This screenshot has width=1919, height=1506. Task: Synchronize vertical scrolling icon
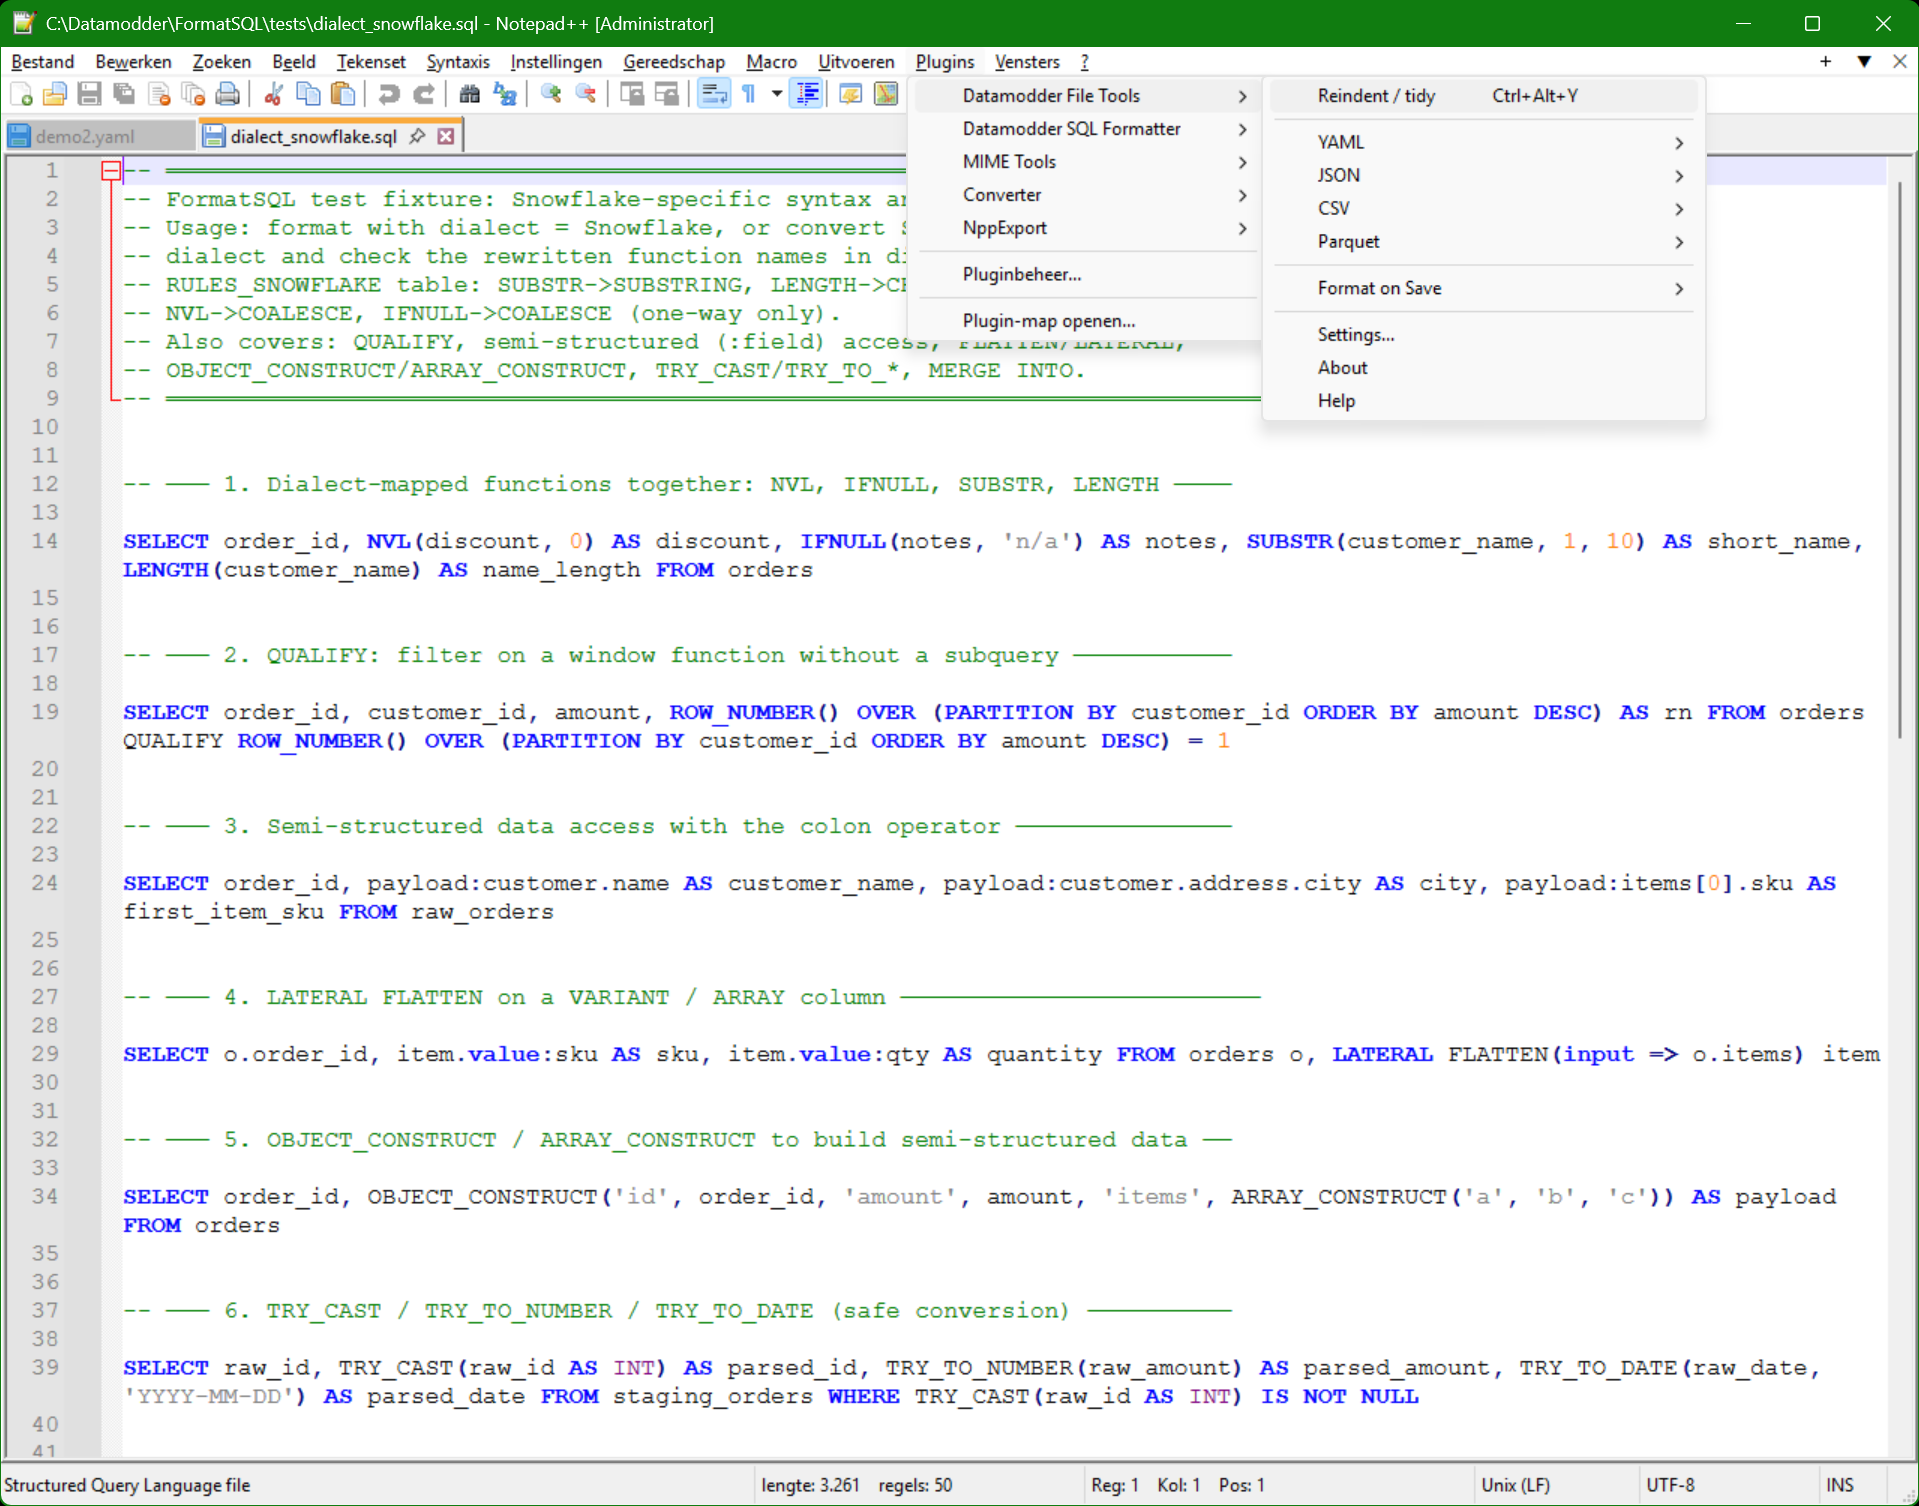click(x=631, y=94)
